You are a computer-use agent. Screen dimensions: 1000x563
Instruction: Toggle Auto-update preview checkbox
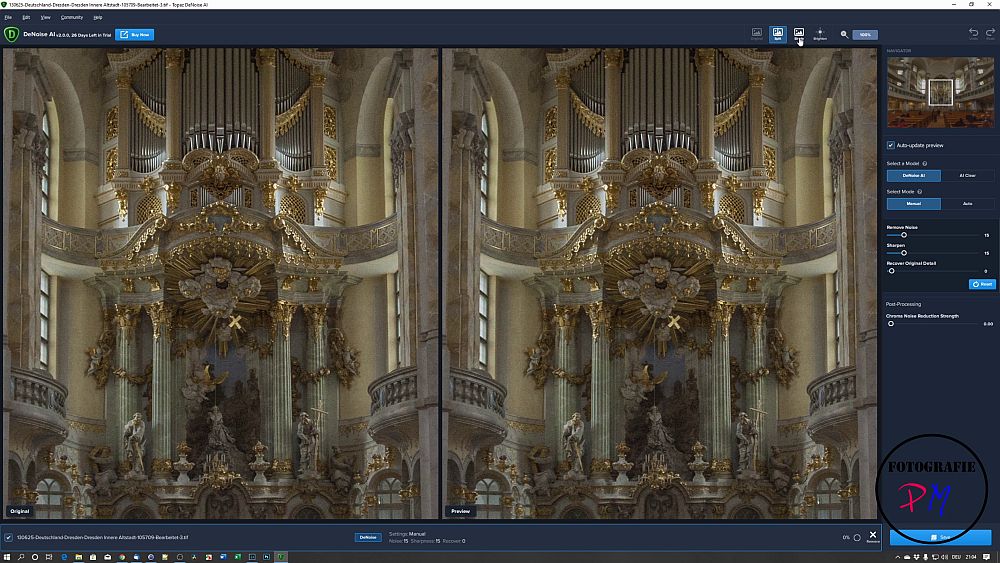pyautogui.click(x=890, y=145)
